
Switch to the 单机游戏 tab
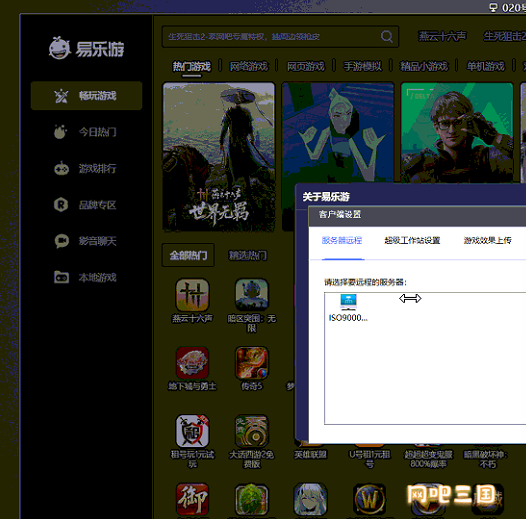(485, 66)
